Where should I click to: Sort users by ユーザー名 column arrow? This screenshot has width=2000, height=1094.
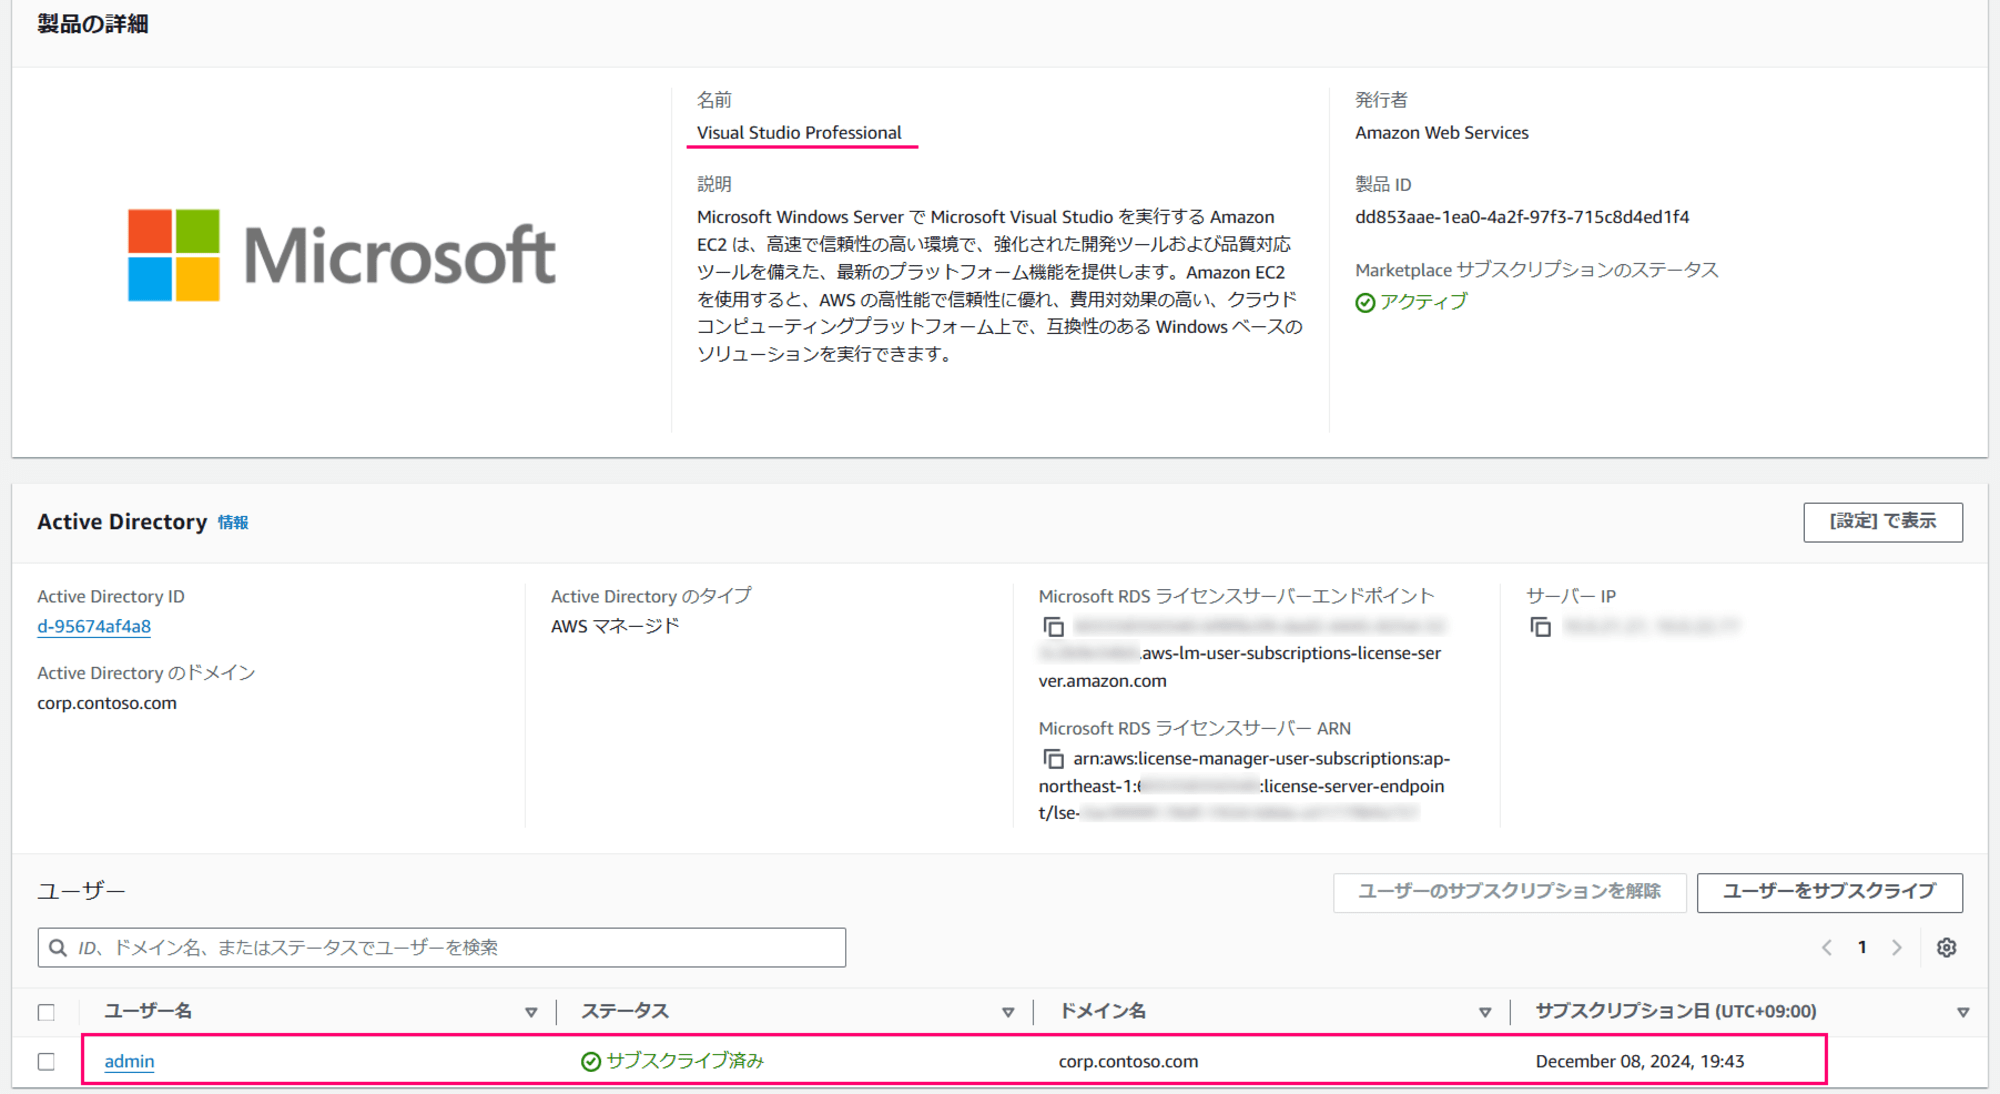point(531,1012)
